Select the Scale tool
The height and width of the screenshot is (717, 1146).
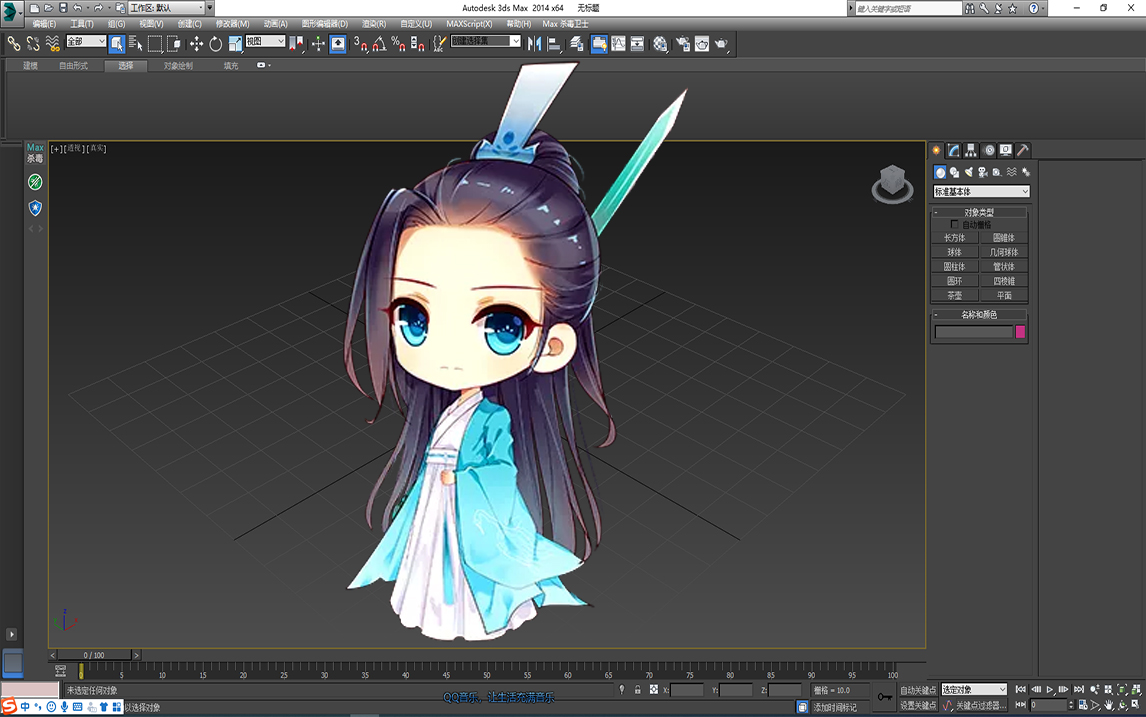pos(235,44)
